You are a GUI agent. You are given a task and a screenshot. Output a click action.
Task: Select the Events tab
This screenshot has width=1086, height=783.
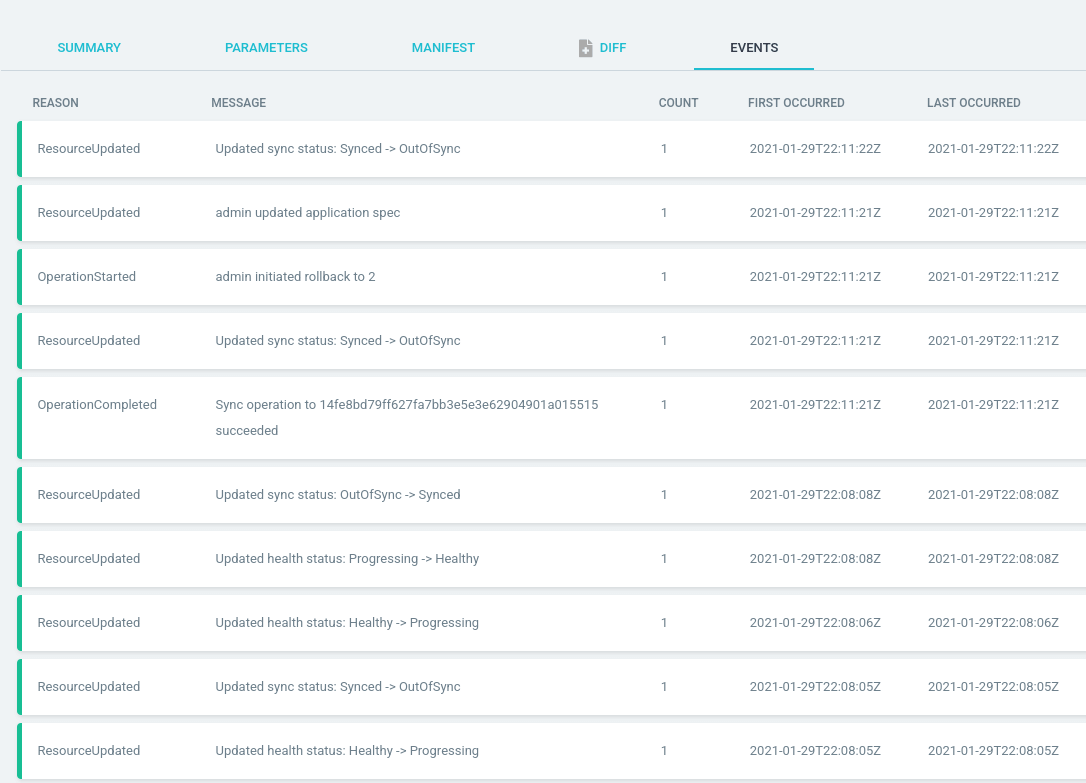pos(754,48)
